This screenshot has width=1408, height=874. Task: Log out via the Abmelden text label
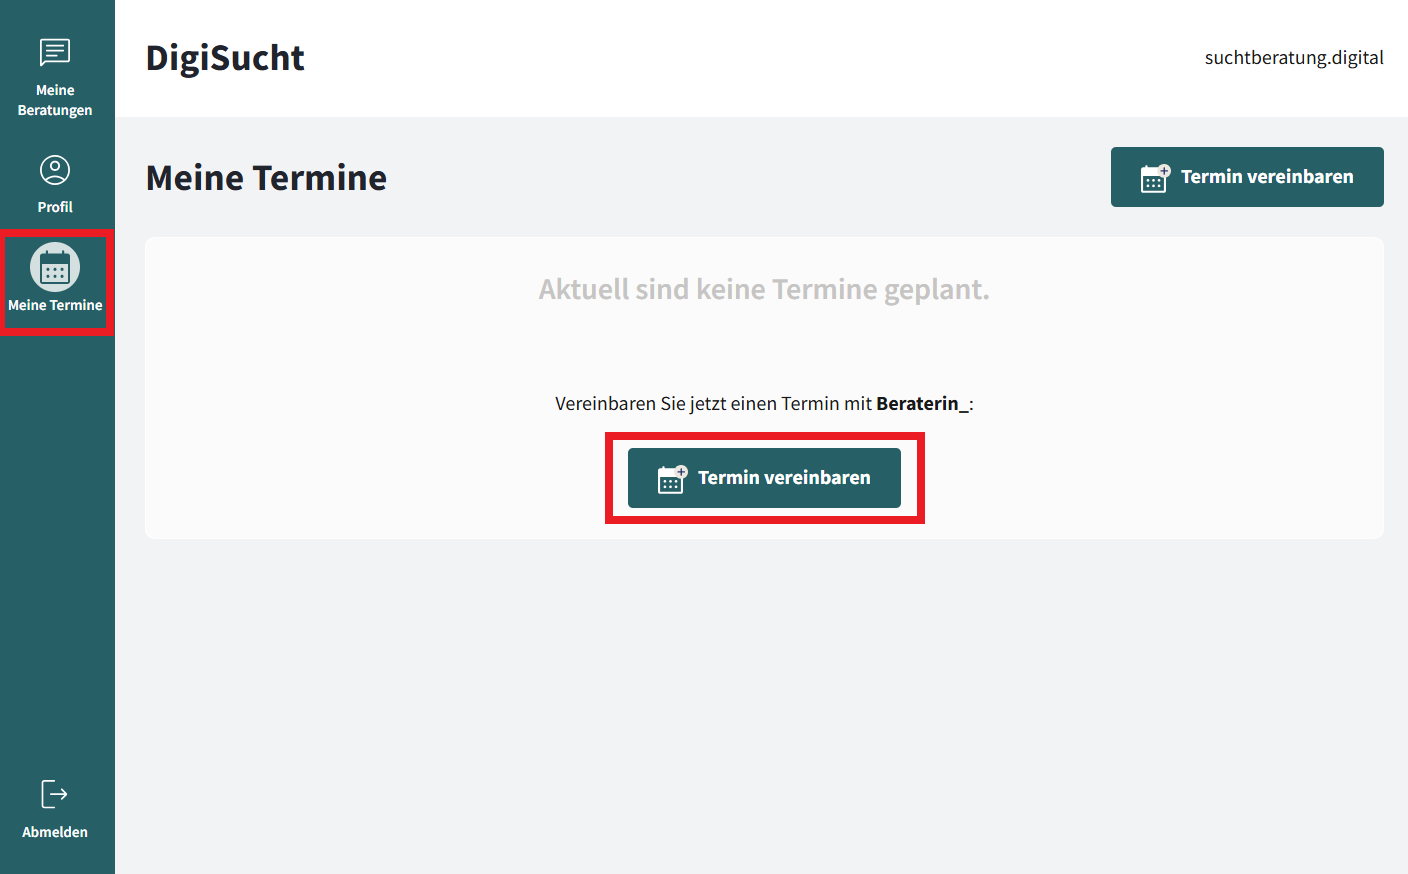point(55,832)
